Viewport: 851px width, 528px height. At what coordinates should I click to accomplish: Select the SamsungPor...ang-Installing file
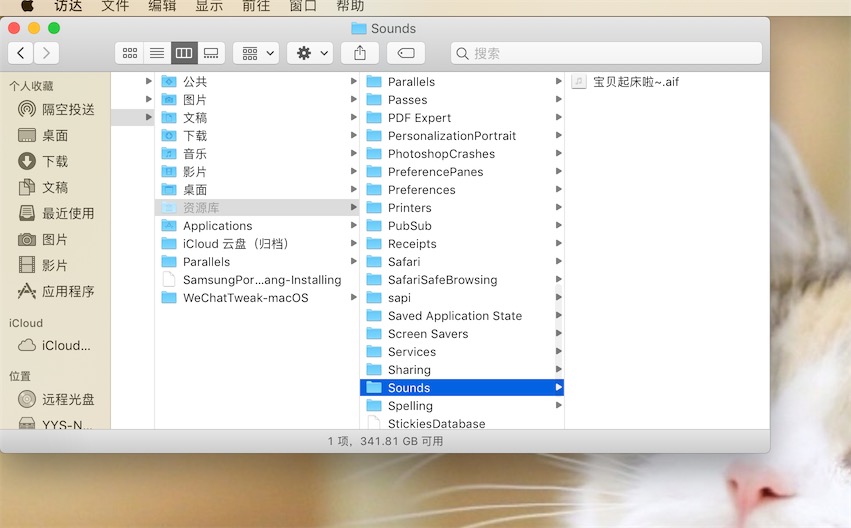[x=257, y=279]
